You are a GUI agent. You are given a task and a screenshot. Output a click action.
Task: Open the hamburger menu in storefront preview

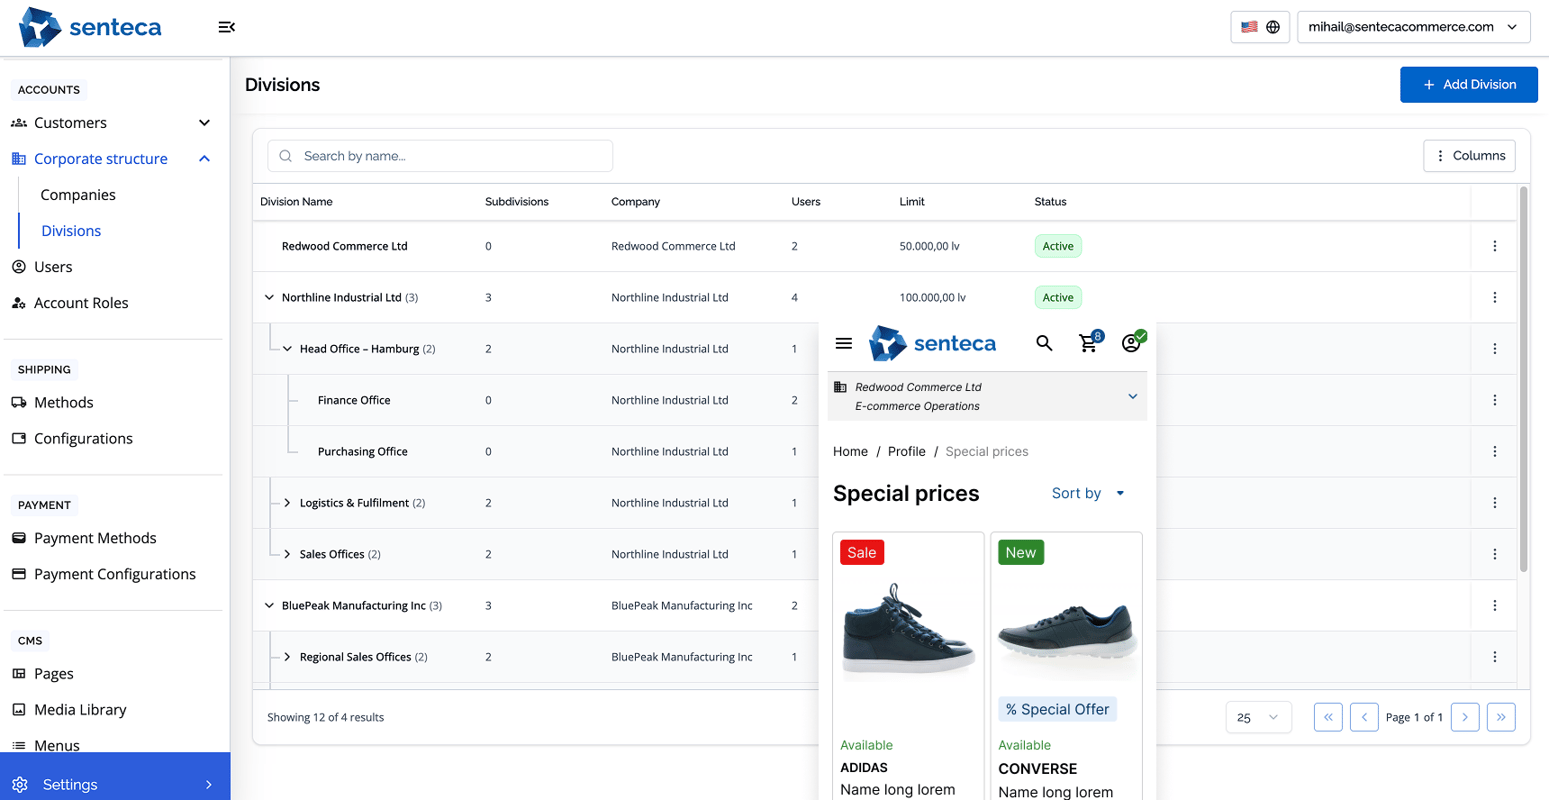click(x=844, y=343)
